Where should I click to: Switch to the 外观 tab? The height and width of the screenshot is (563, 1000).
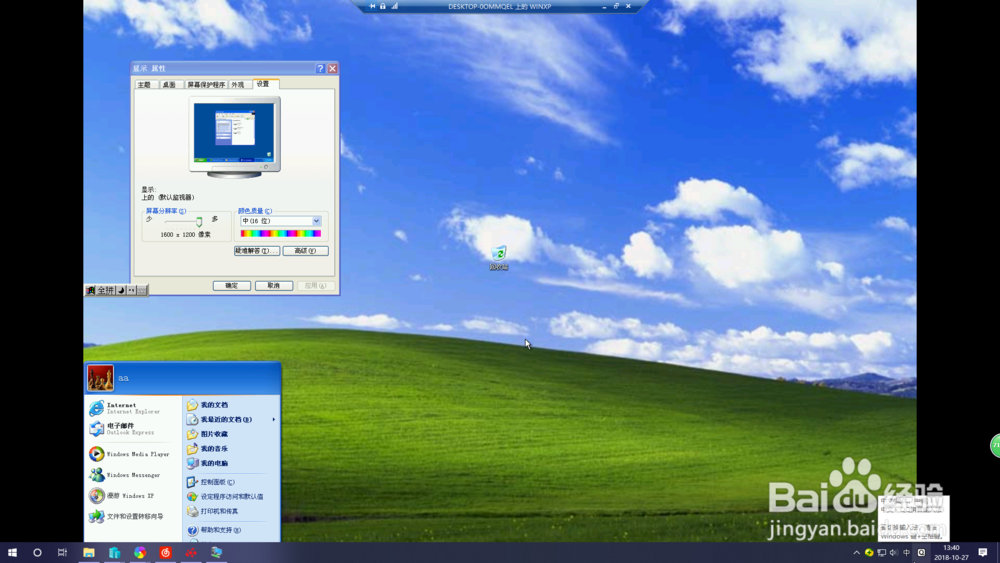point(239,85)
